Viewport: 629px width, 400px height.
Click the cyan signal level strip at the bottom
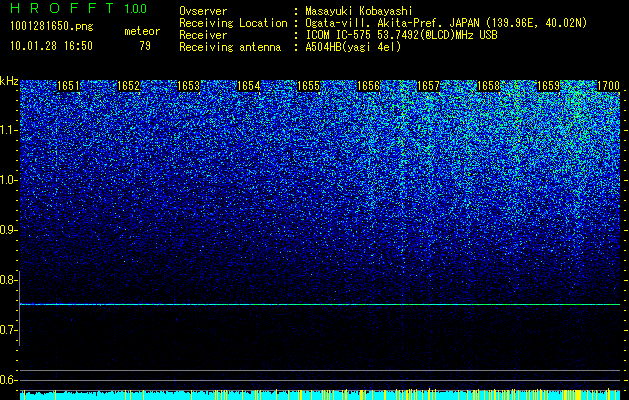tap(320, 395)
